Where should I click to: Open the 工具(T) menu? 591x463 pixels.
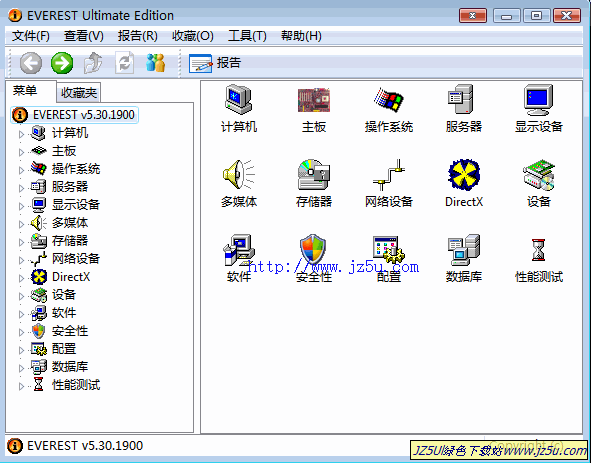247,36
